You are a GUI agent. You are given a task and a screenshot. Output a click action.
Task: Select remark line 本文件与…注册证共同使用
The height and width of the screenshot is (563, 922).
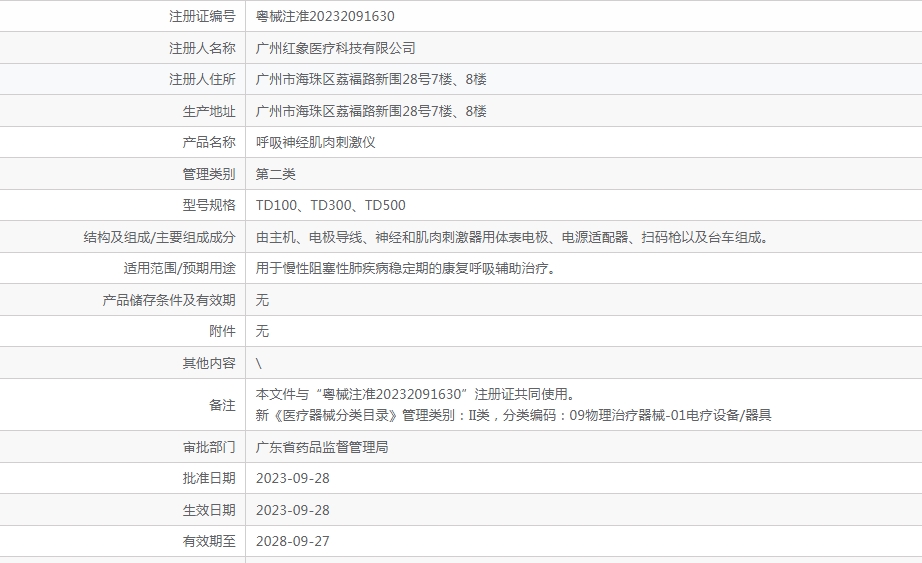[x=416, y=394]
